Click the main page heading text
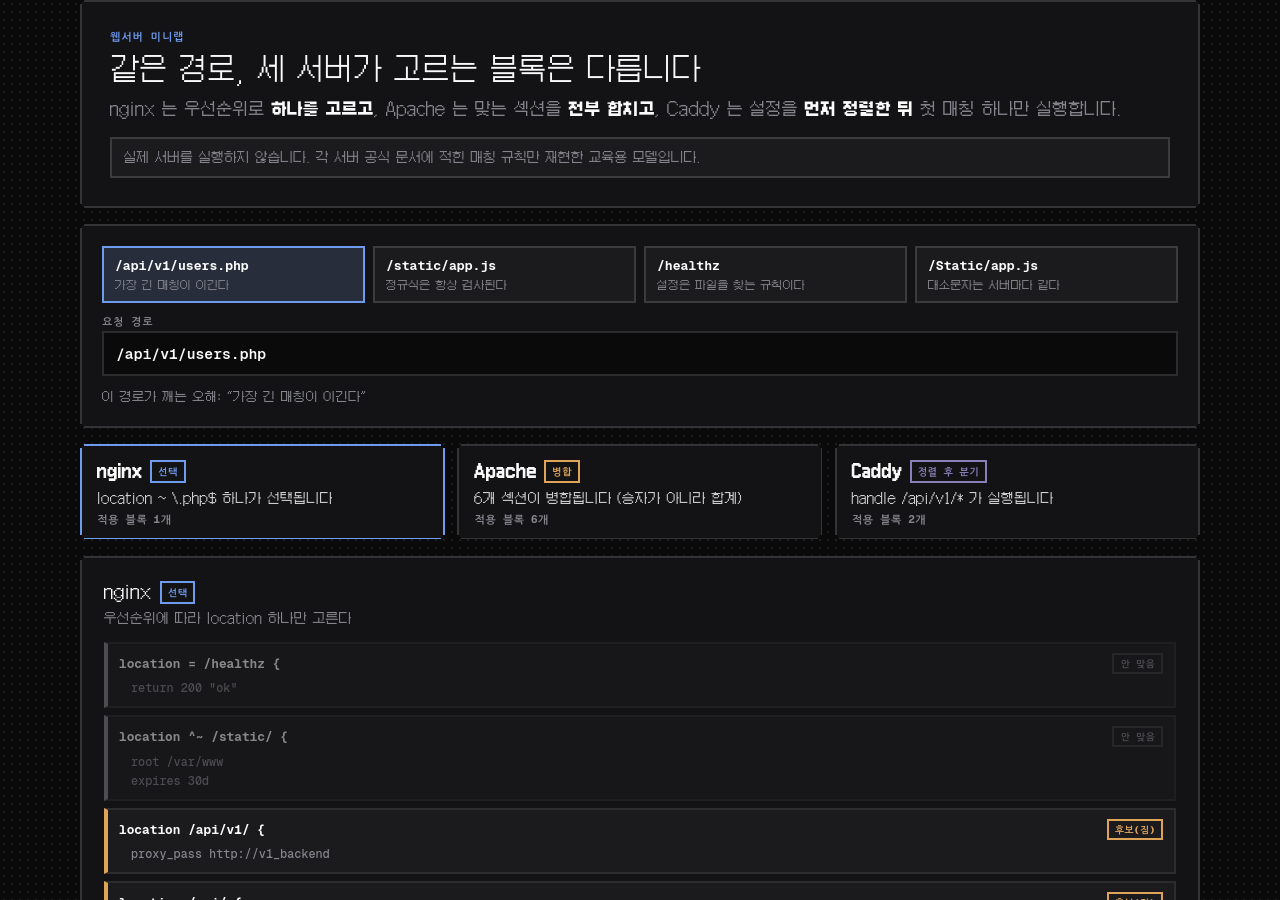Image resolution: width=1280 pixels, height=900 pixels. point(405,68)
